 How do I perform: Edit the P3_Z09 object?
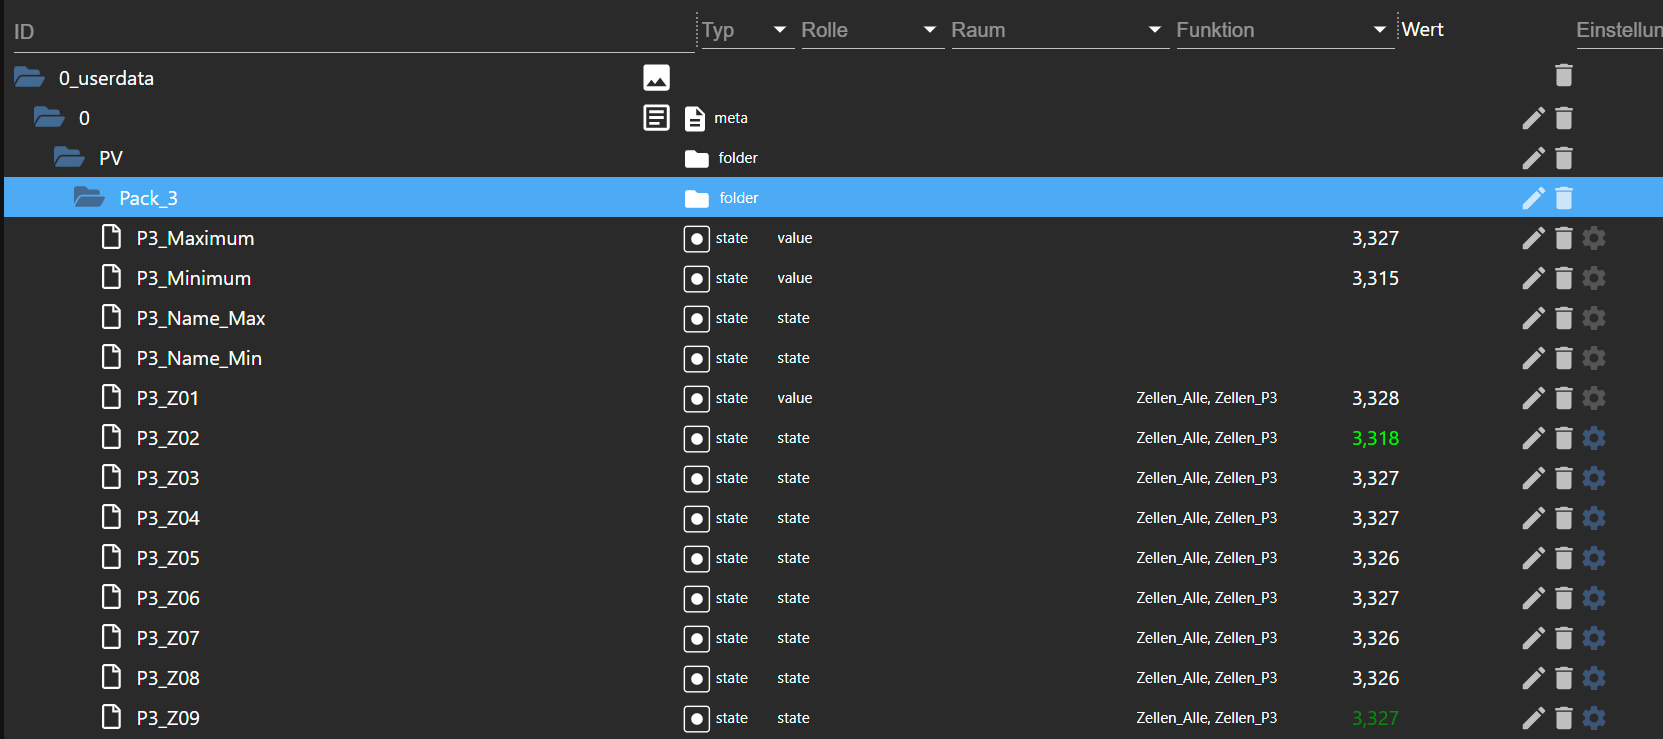coord(1533,718)
